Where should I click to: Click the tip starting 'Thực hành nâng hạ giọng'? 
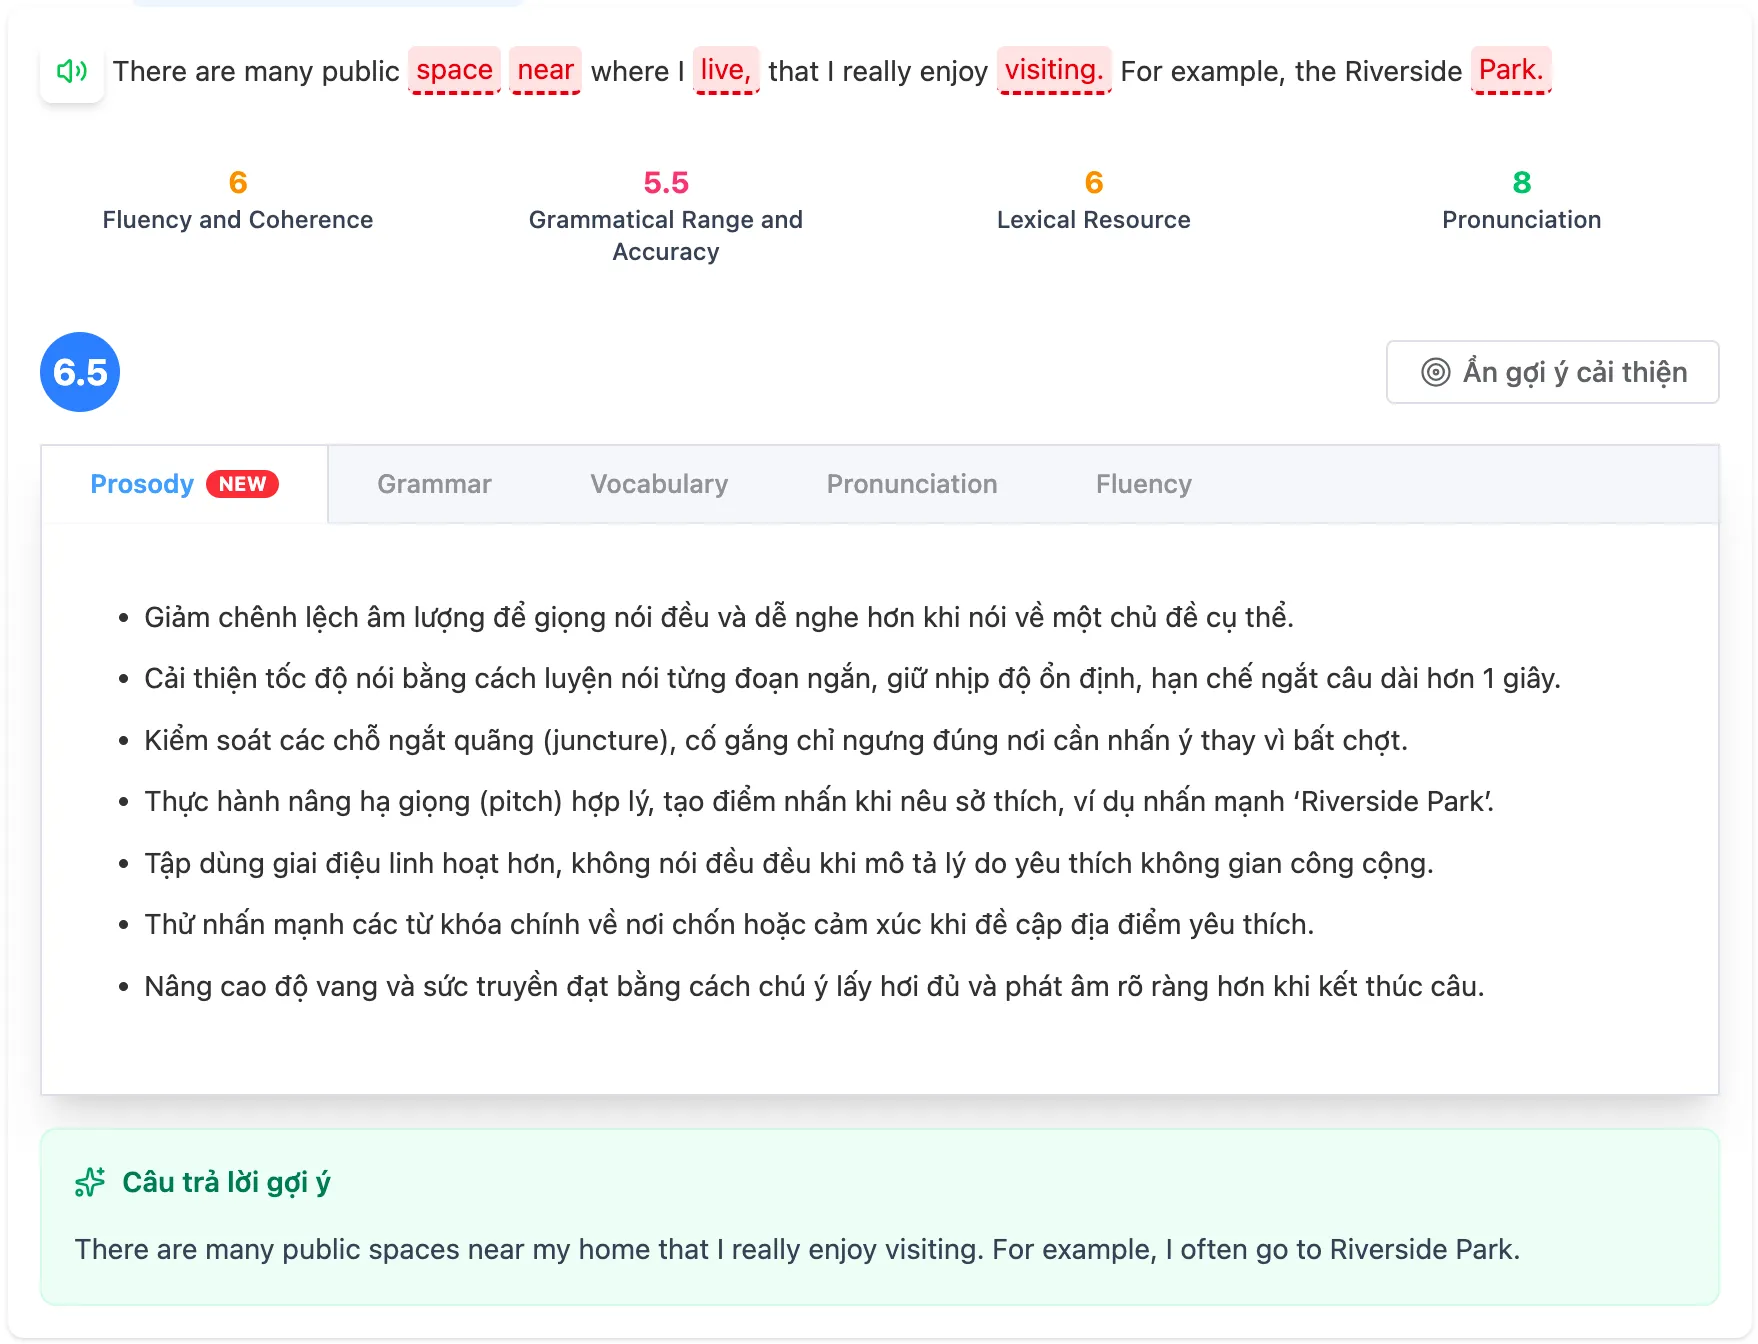pyautogui.click(x=819, y=802)
